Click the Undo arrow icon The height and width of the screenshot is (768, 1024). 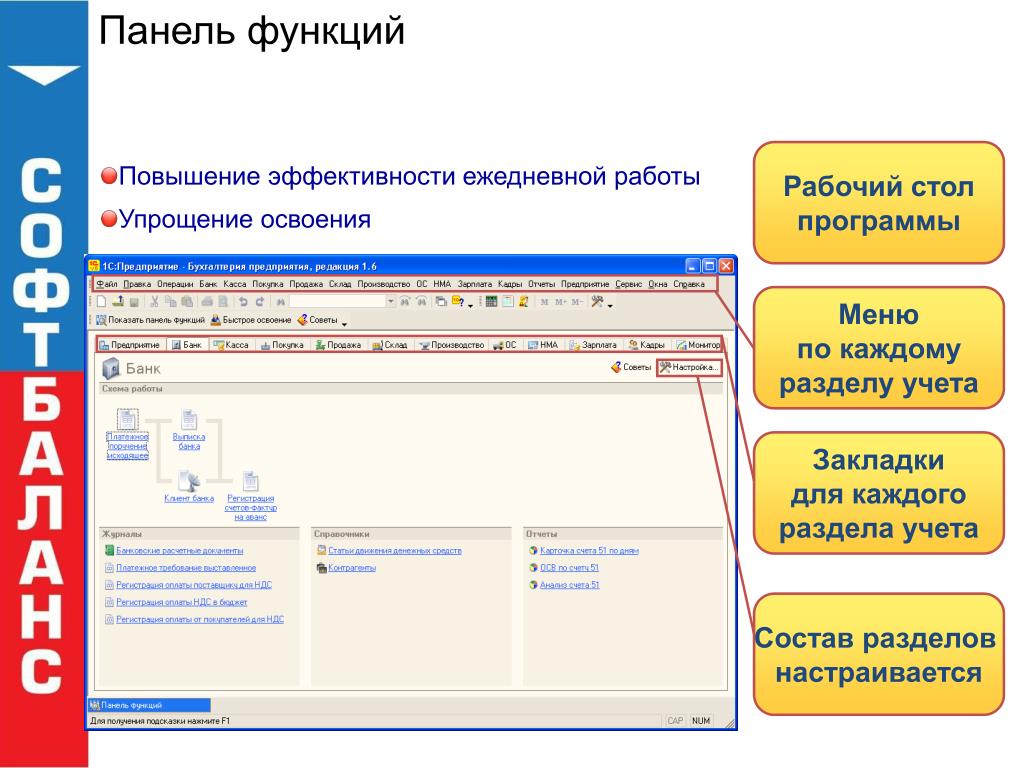(x=243, y=302)
